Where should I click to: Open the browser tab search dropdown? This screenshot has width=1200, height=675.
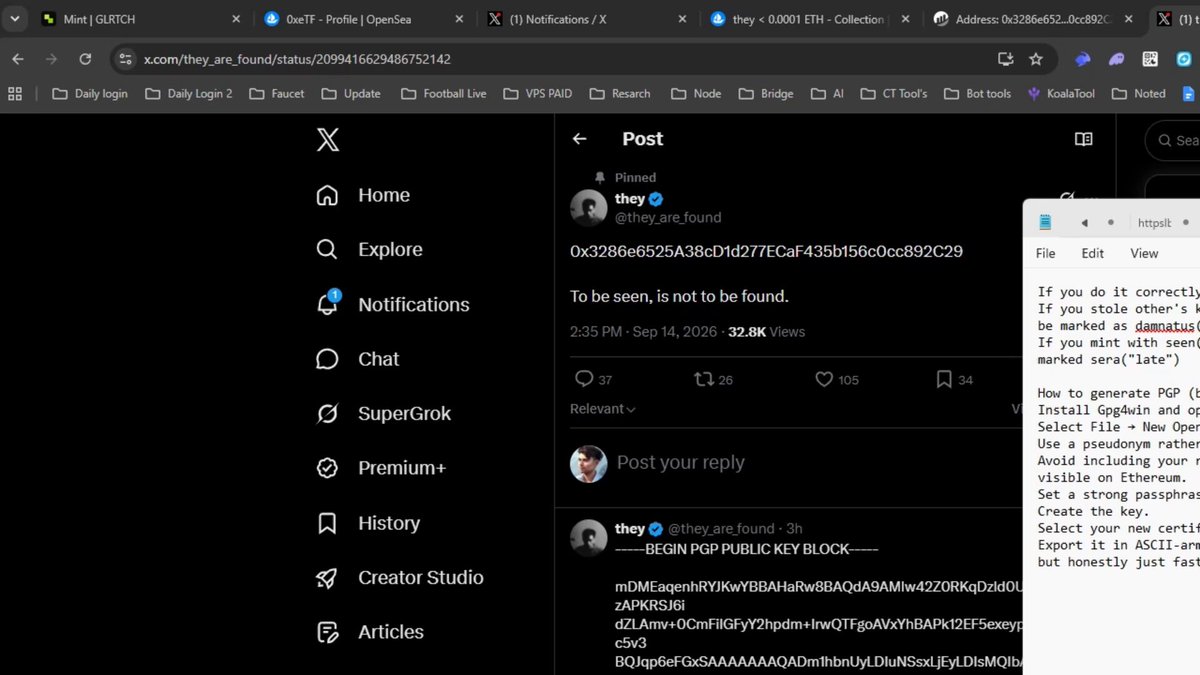pyautogui.click(x=15, y=18)
